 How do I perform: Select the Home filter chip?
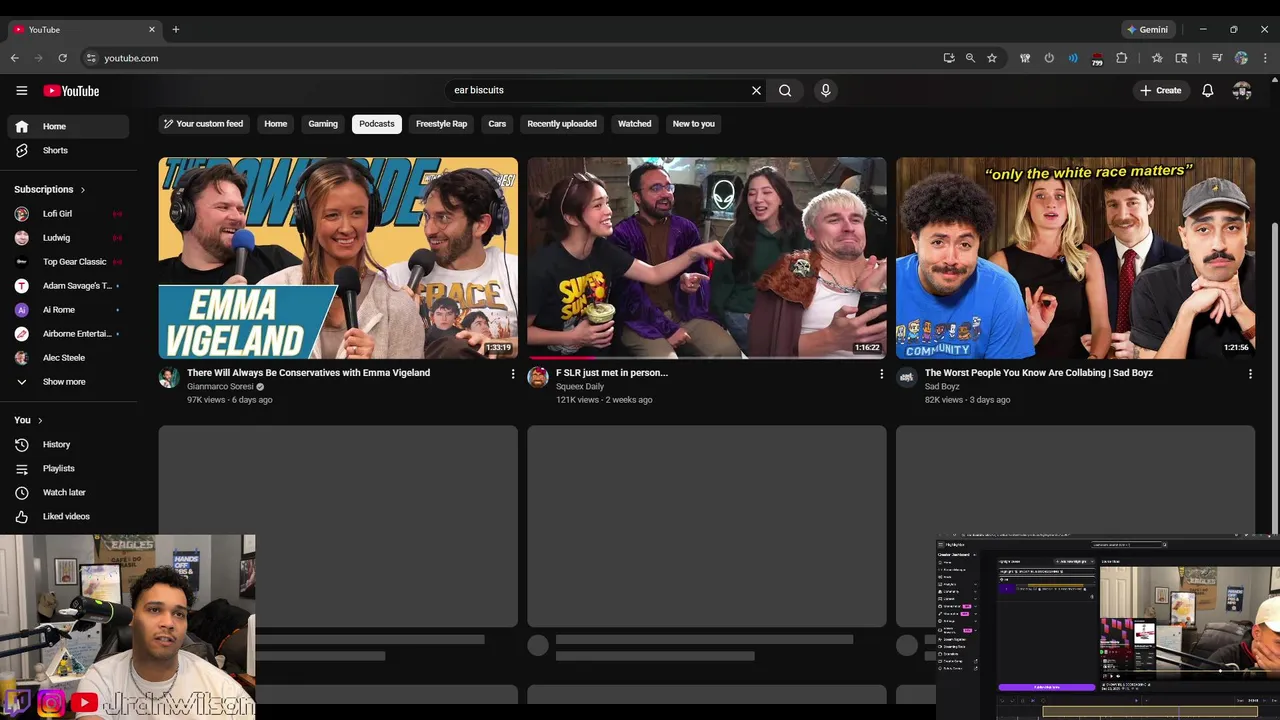(x=276, y=124)
